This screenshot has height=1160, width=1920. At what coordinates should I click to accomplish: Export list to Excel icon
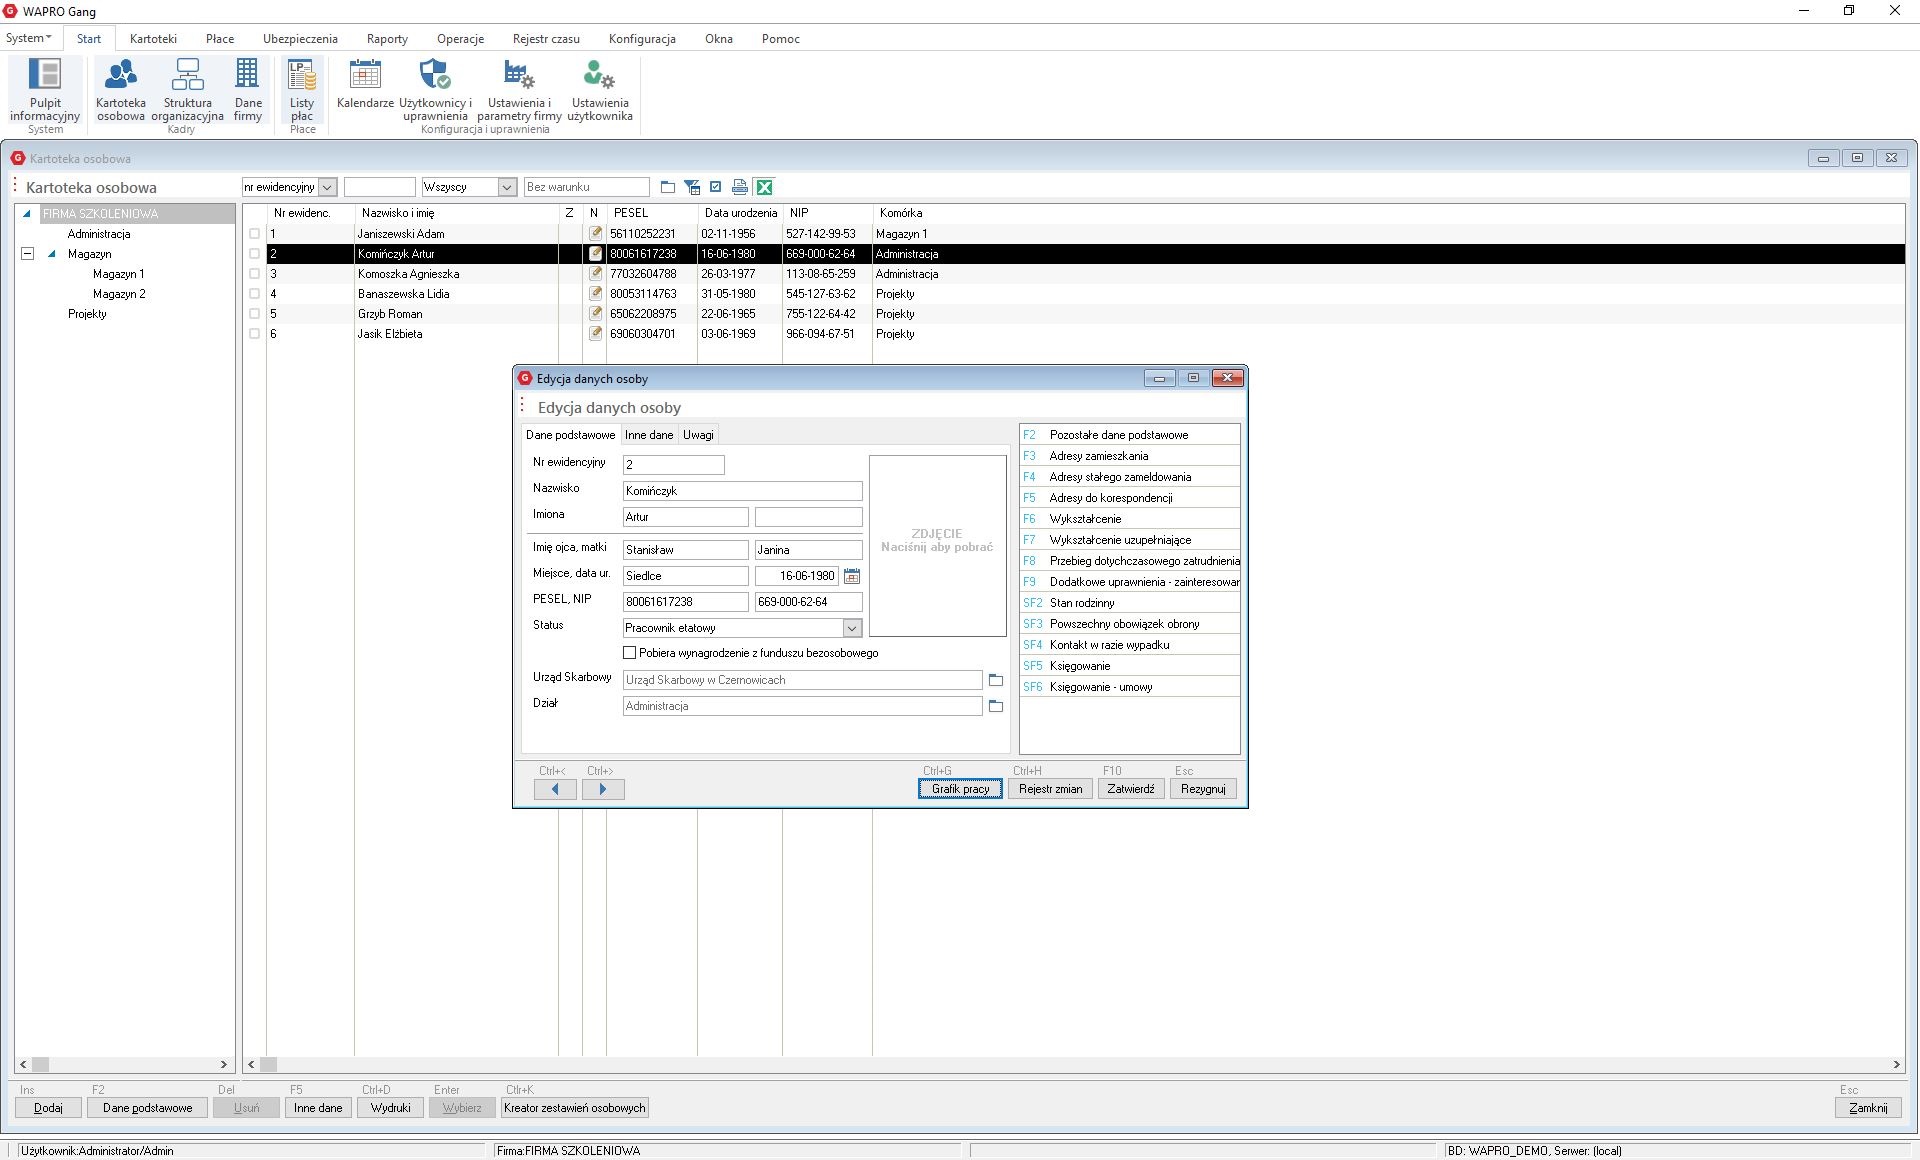point(765,187)
